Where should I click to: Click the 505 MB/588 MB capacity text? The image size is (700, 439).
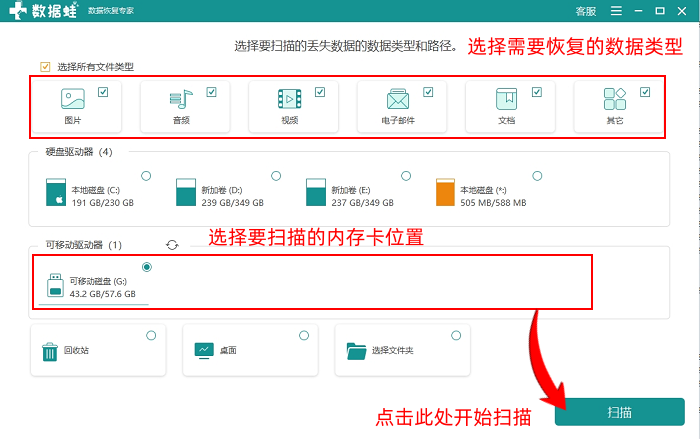[493, 203]
